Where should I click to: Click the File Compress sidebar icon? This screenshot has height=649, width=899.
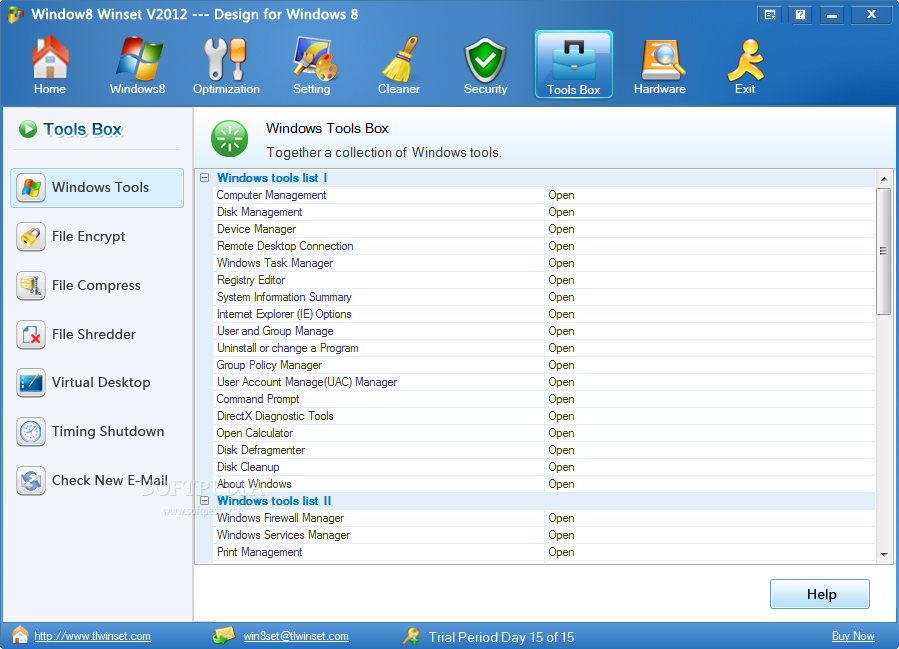[31, 286]
